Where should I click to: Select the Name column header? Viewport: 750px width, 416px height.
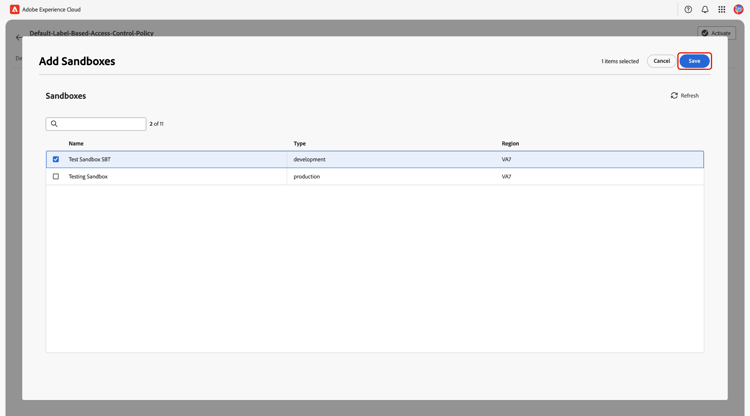(76, 143)
